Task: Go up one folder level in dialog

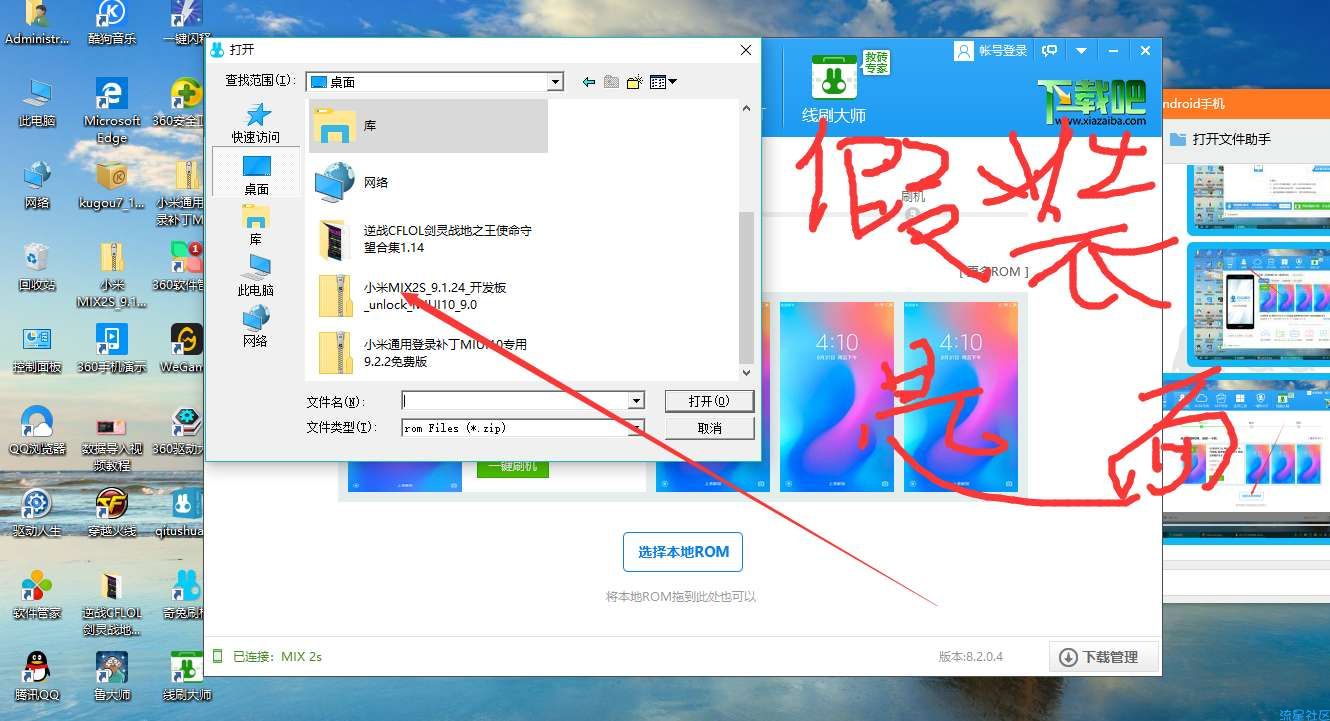Action: click(x=611, y=82)
